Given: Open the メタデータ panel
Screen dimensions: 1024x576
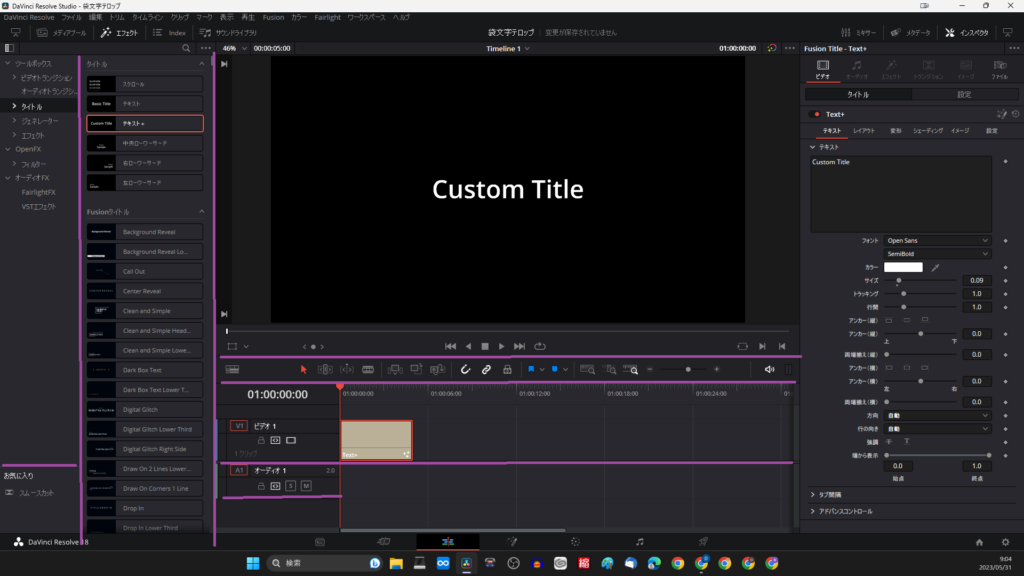Looking at the screenshot, I should (x=911, y=32).
